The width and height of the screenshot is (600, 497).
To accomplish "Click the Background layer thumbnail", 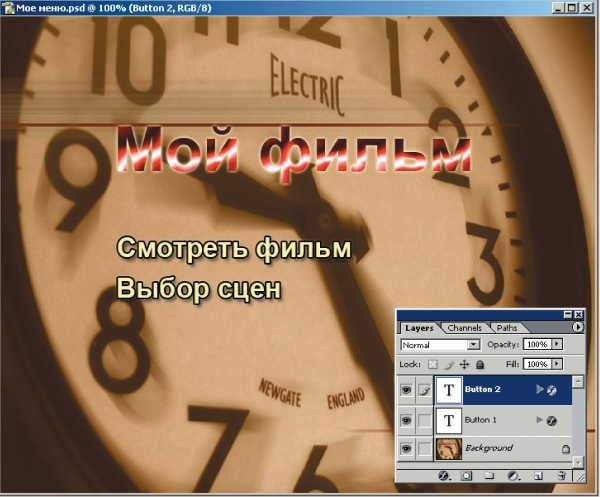I will 448,449.
